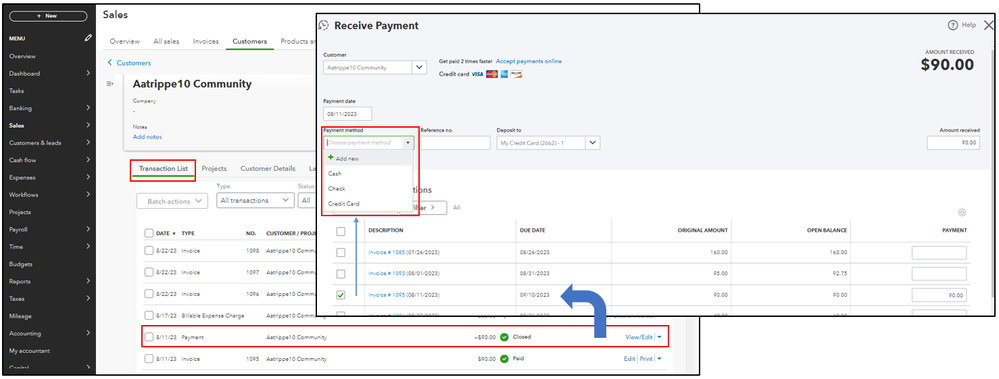Open the All sales tab

166,41
